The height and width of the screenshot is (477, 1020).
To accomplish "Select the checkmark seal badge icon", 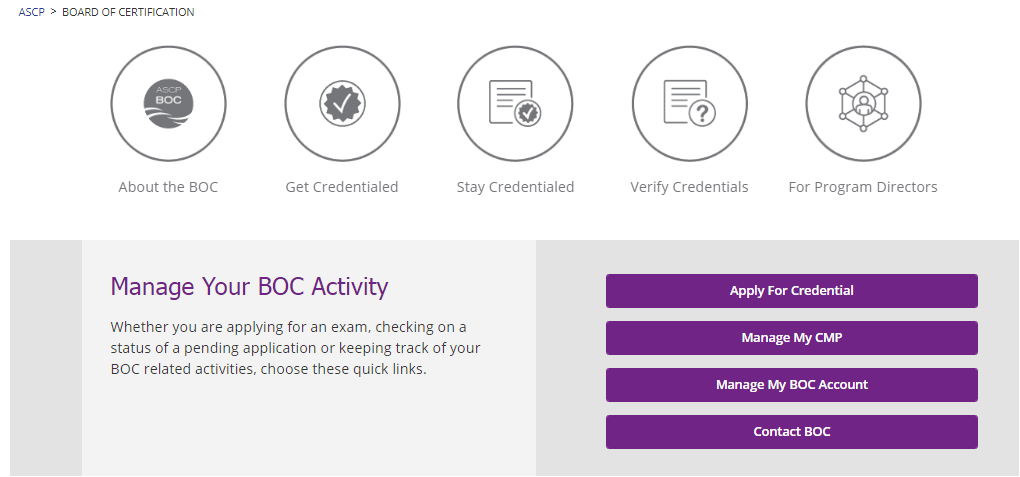I will 342,103.
